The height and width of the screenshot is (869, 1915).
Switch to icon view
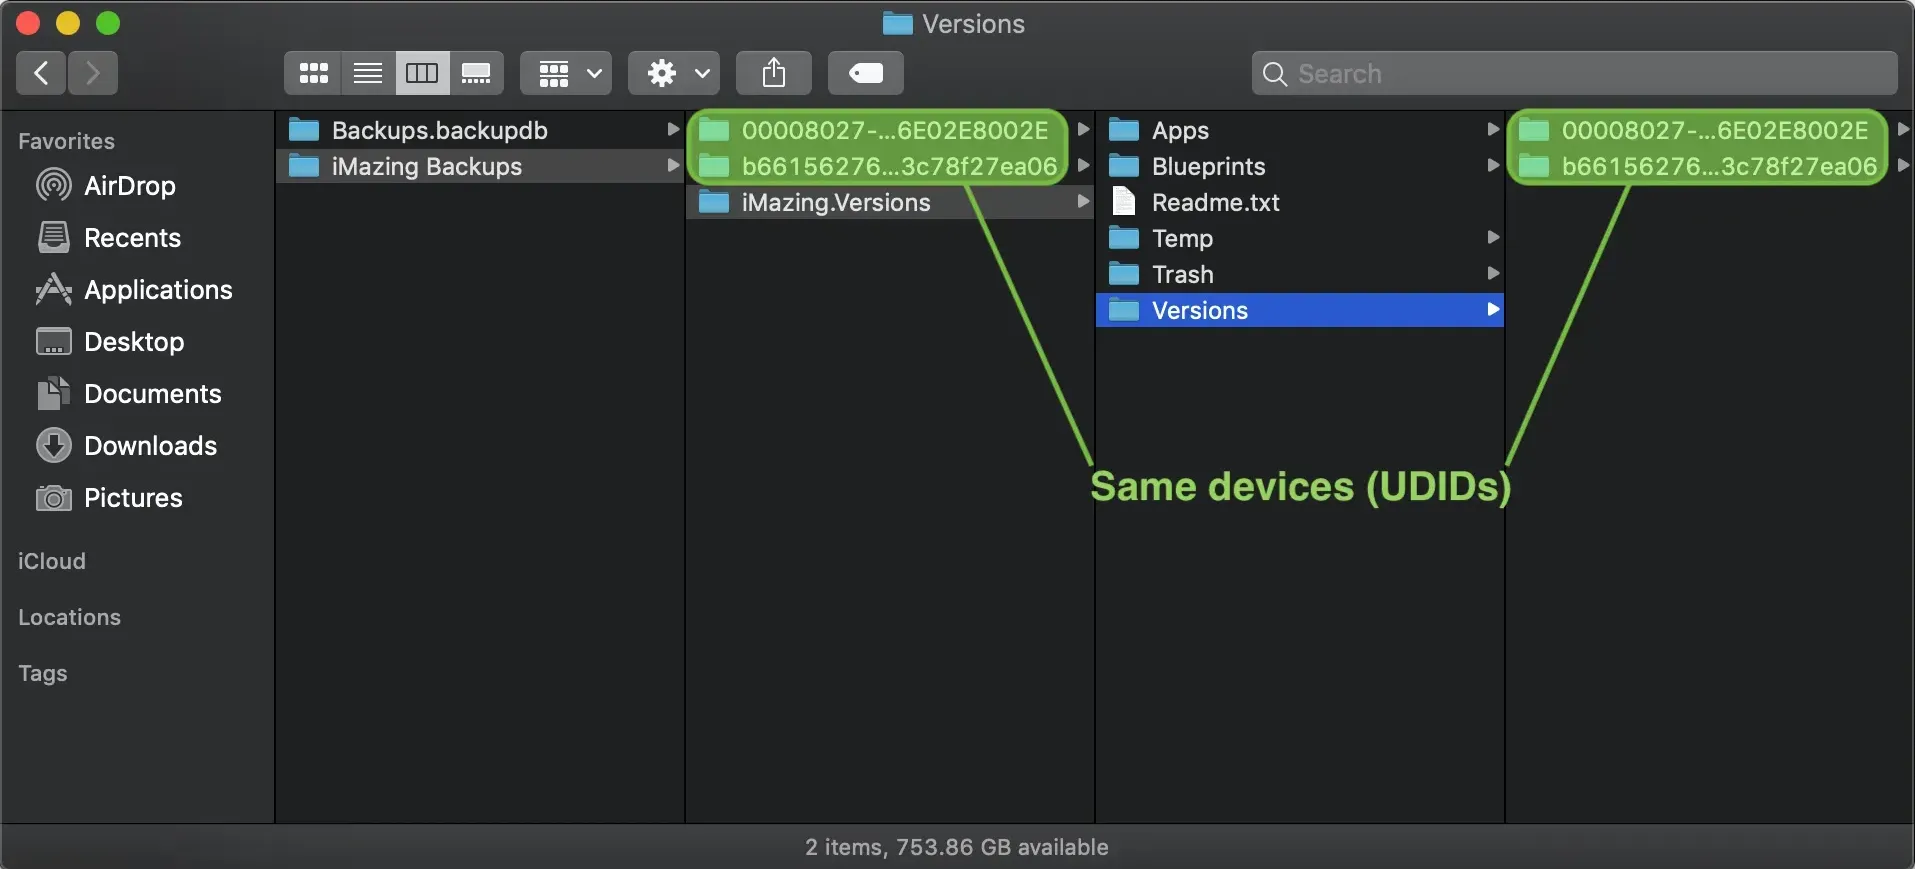(313, 73)
